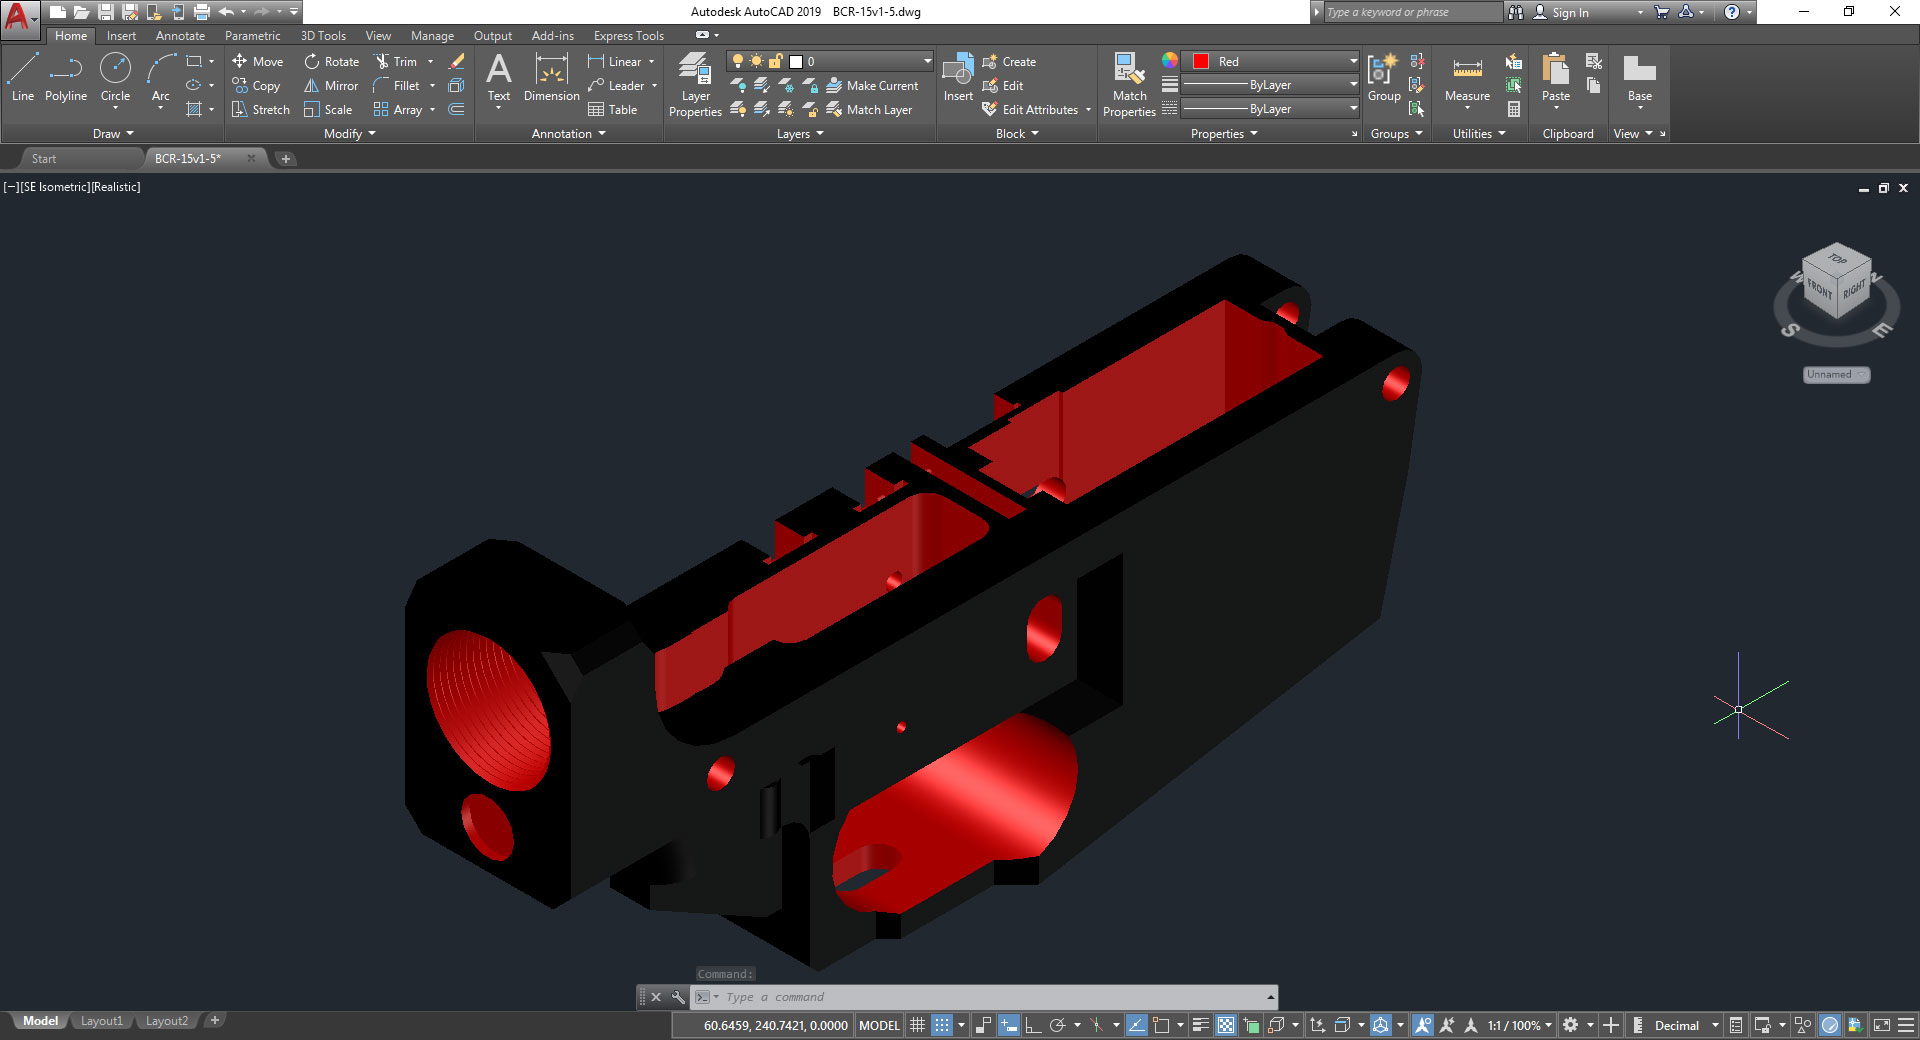Click the Make Current layer button

[x=874, y=85]
